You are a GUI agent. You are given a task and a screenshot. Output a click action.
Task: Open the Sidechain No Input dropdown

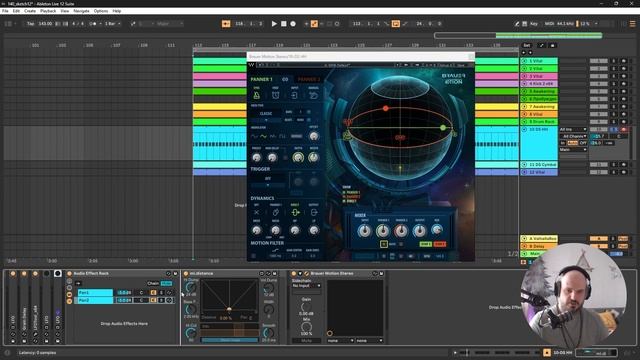click(x=307, y=286)
